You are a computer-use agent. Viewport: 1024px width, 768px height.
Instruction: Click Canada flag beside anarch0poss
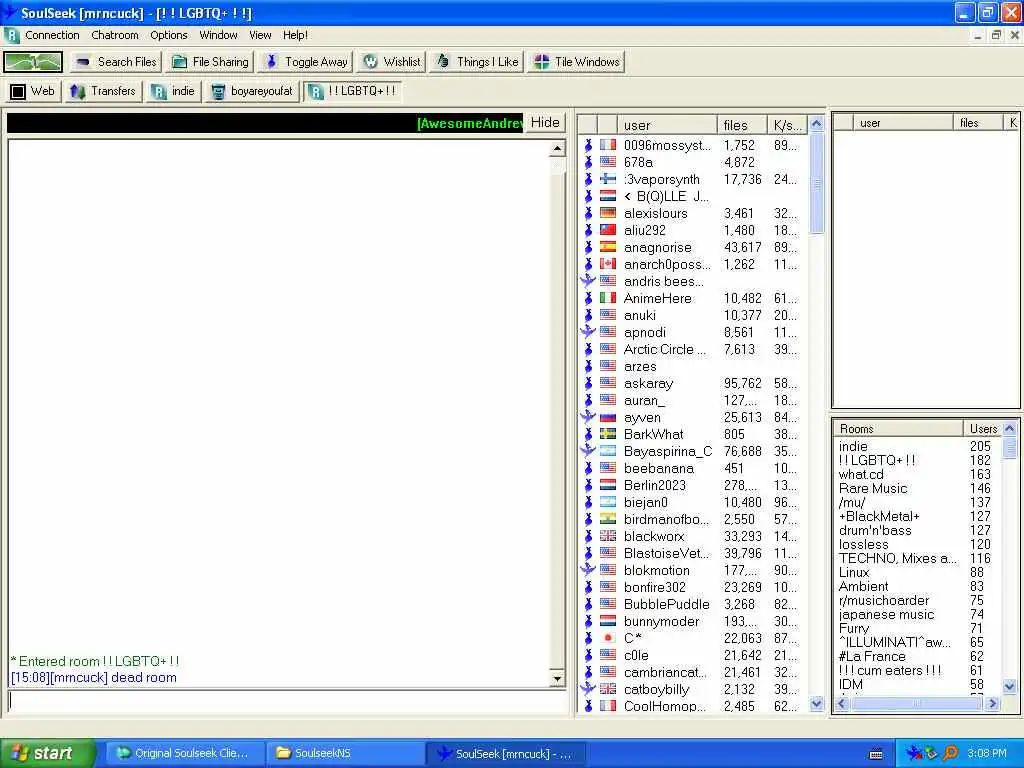click(608, 264)
